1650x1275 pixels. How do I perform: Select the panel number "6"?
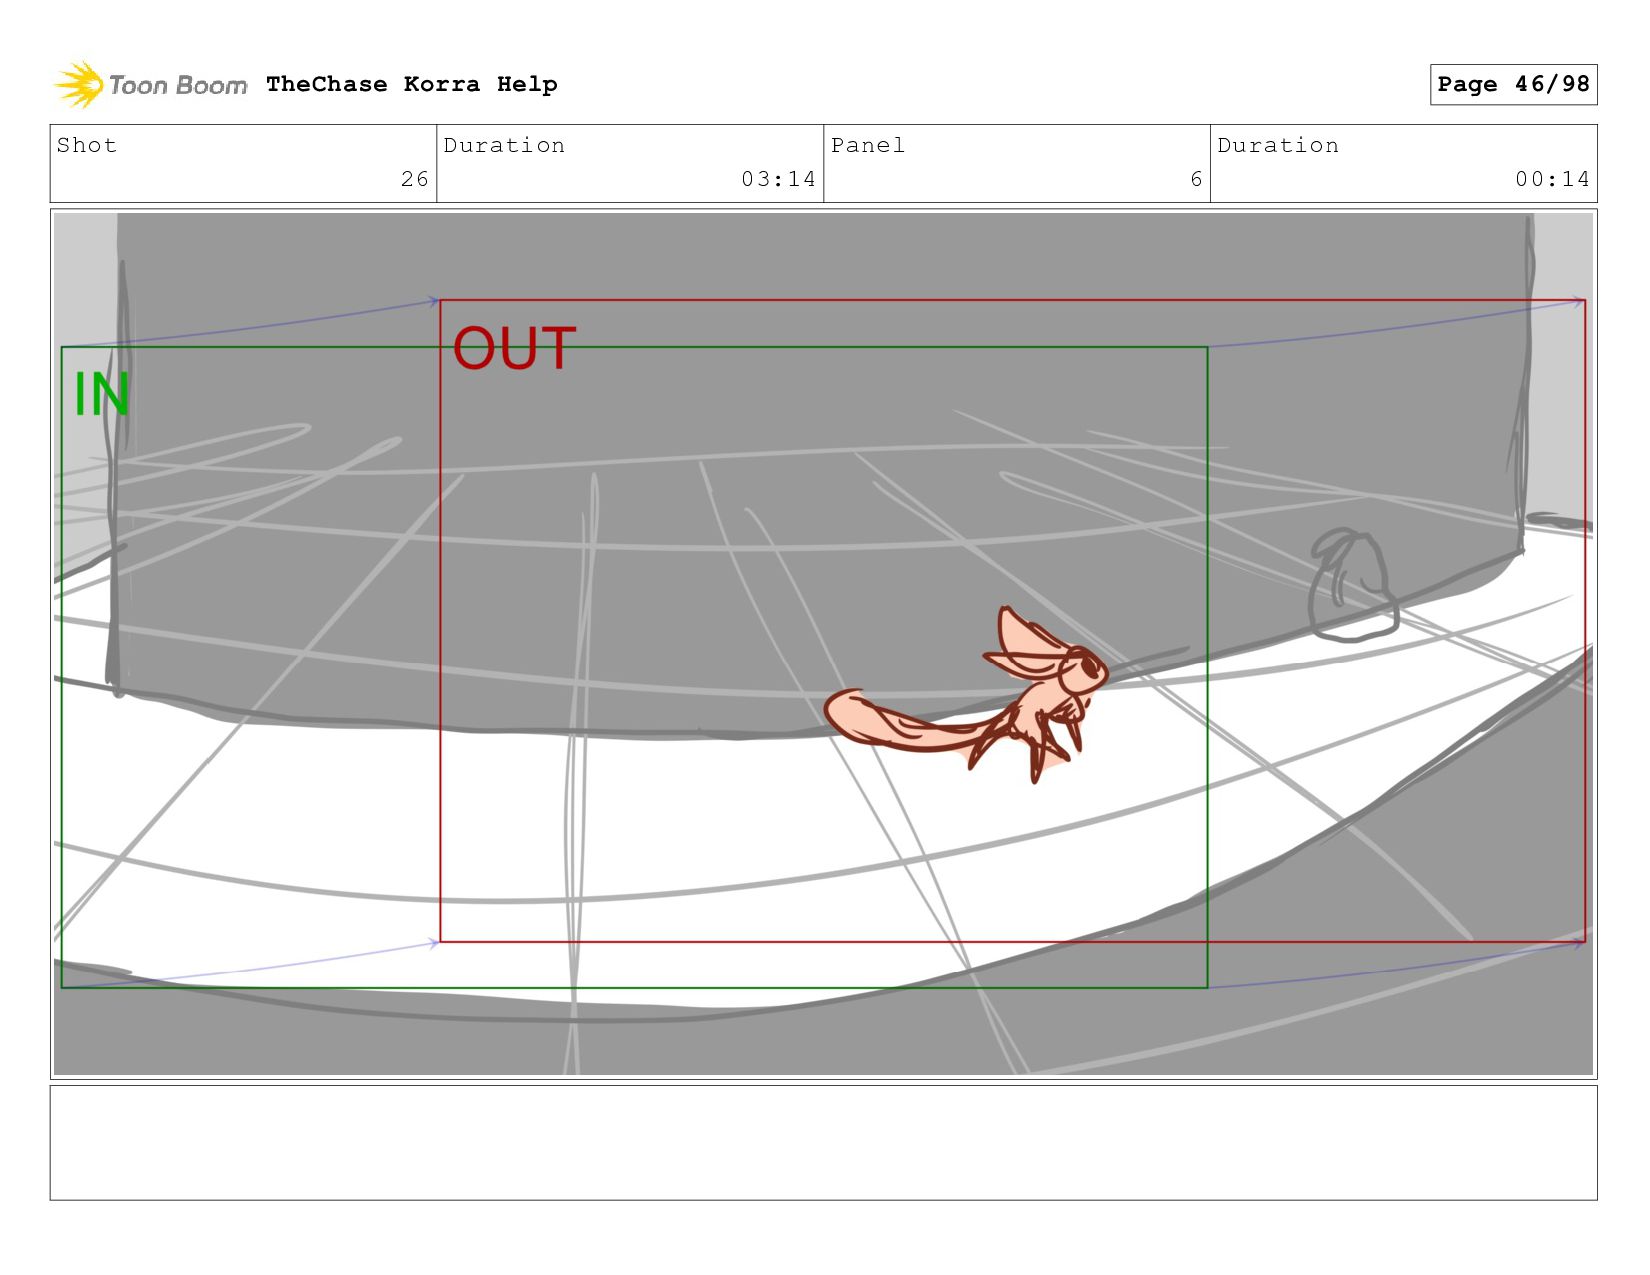(1196, 179)
